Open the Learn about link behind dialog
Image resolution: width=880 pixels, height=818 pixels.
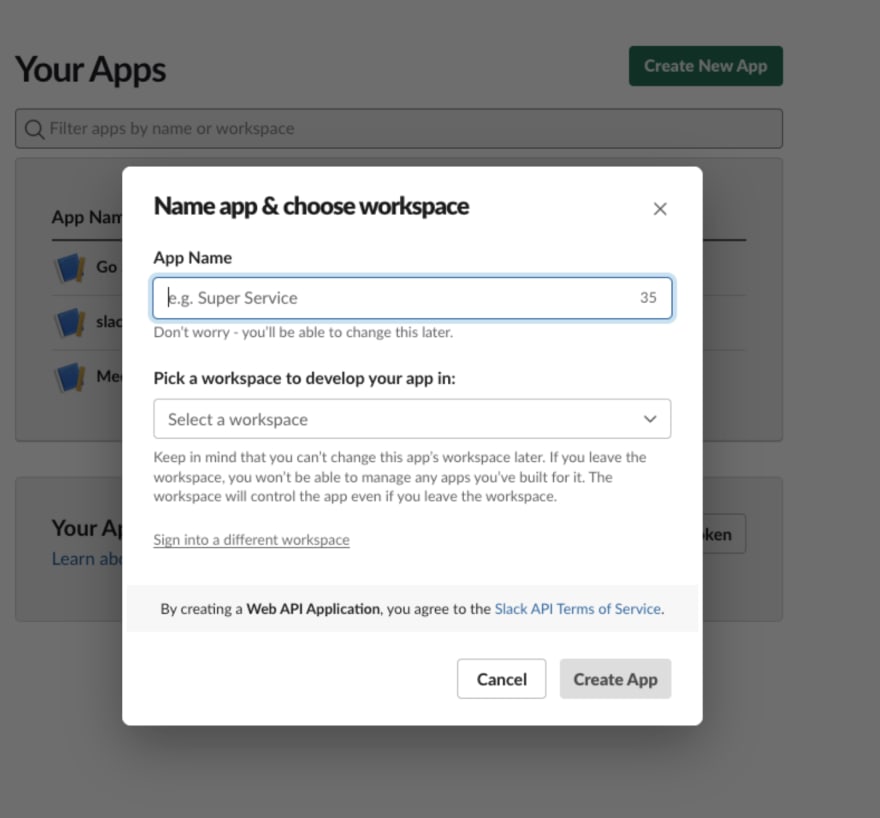click(x=86, y=559)
